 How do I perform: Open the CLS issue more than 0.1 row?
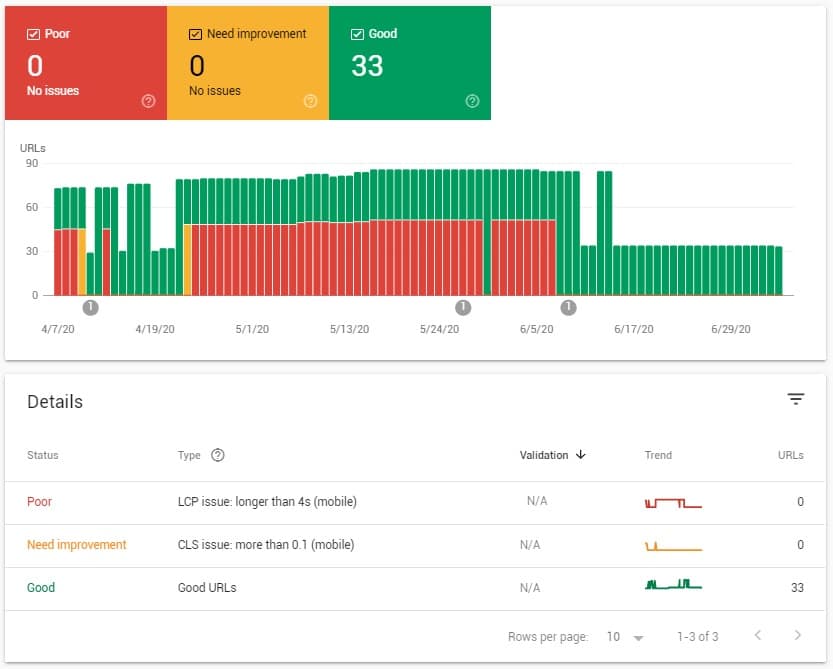[x=415, y=546]
